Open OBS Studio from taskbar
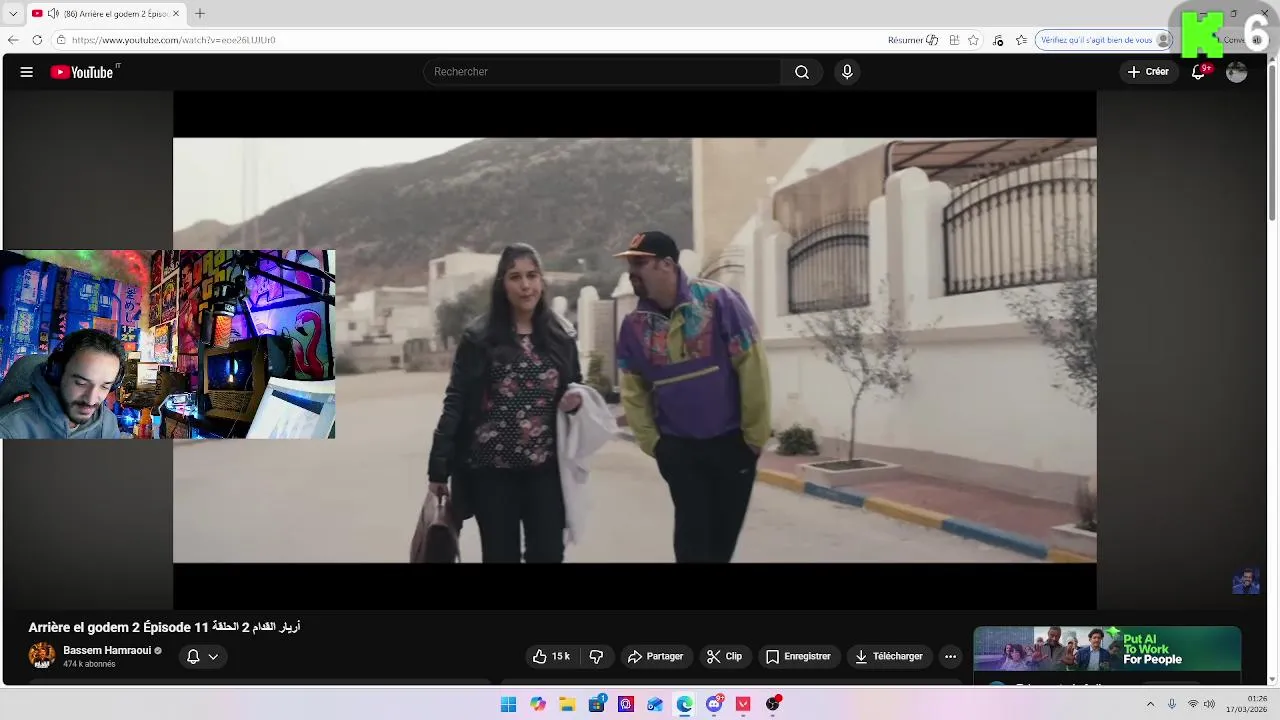Viewport: 1280px width, 720px height. [x=773, y=704]
